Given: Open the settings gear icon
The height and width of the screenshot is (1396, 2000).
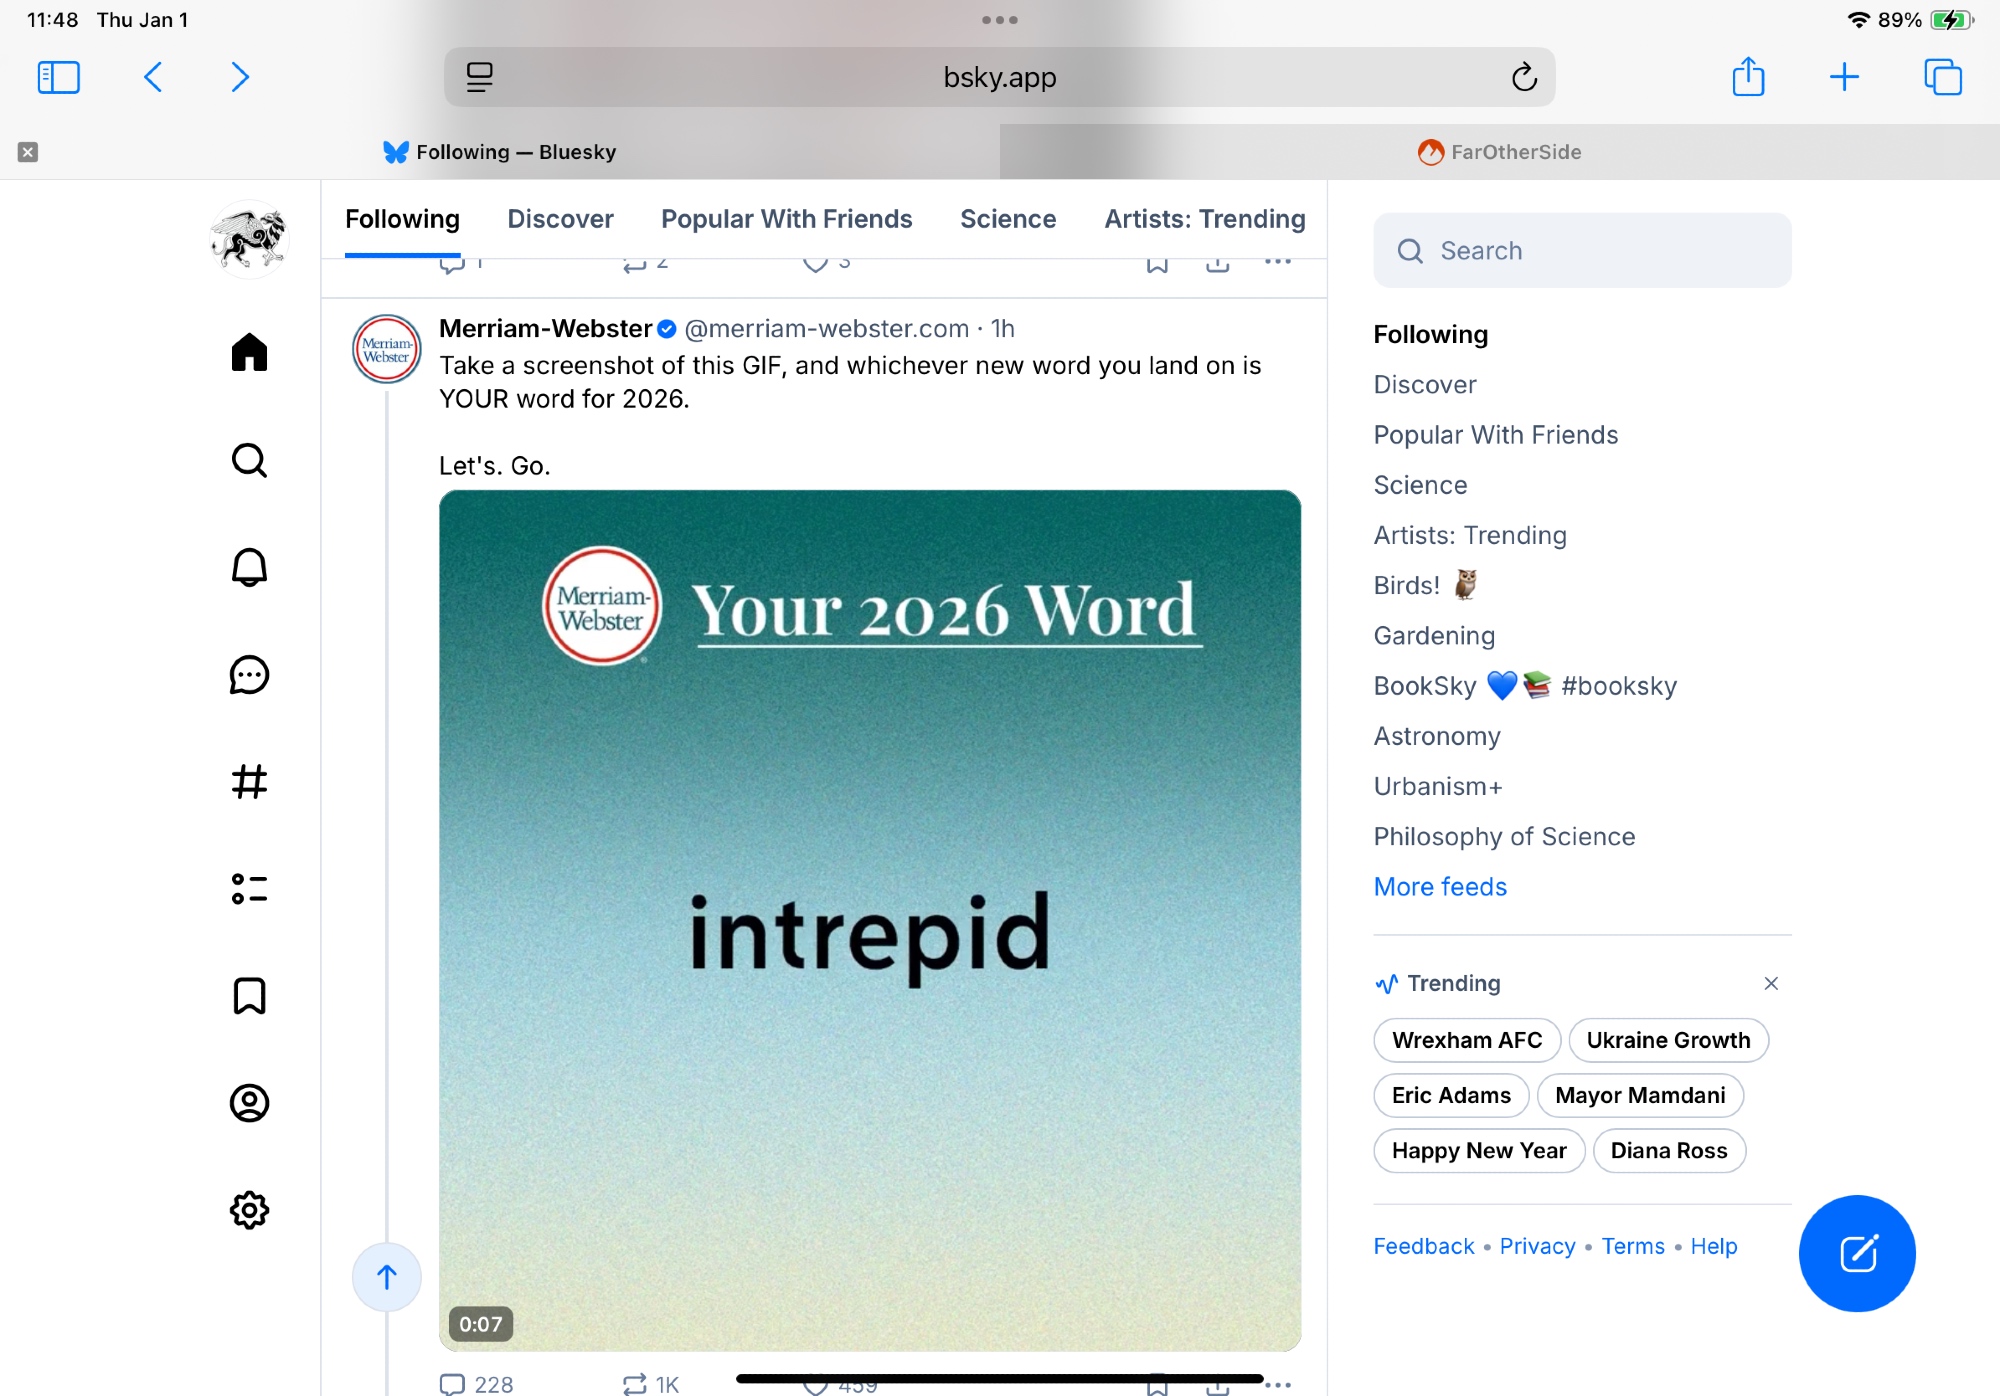Looking at the screenshot, I should coord(249,1210).
